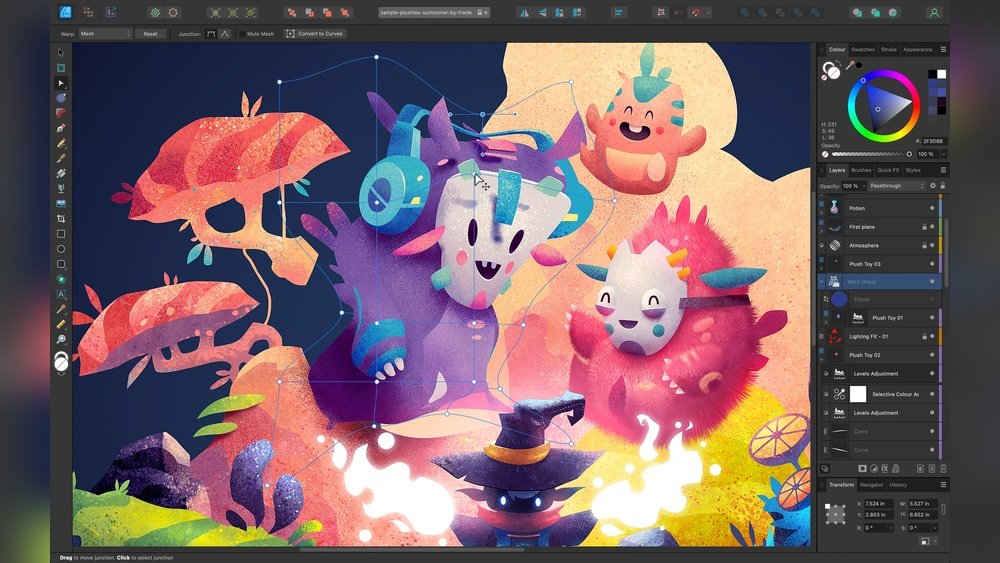The image size is (1000, 563).
Task: Click the white recent colour swatch
Action: click(941, 74)
